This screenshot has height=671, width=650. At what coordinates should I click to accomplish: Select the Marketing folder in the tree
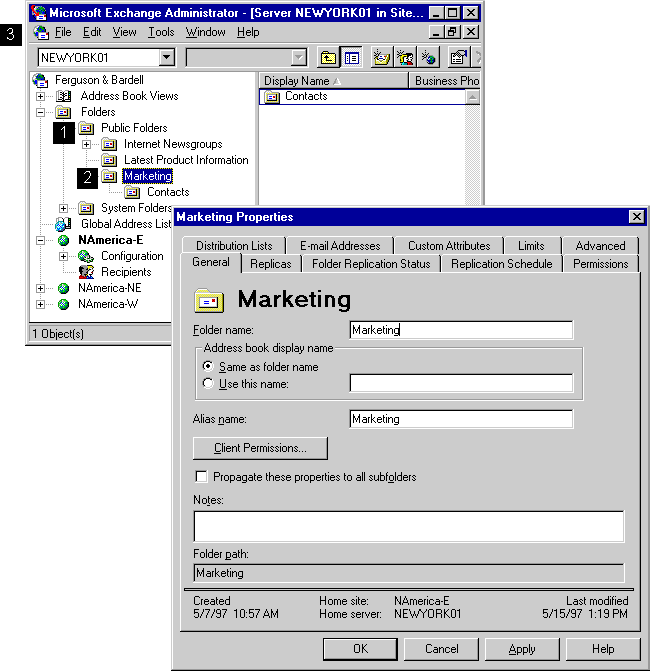pyautogui.click(x=148, y=176)
